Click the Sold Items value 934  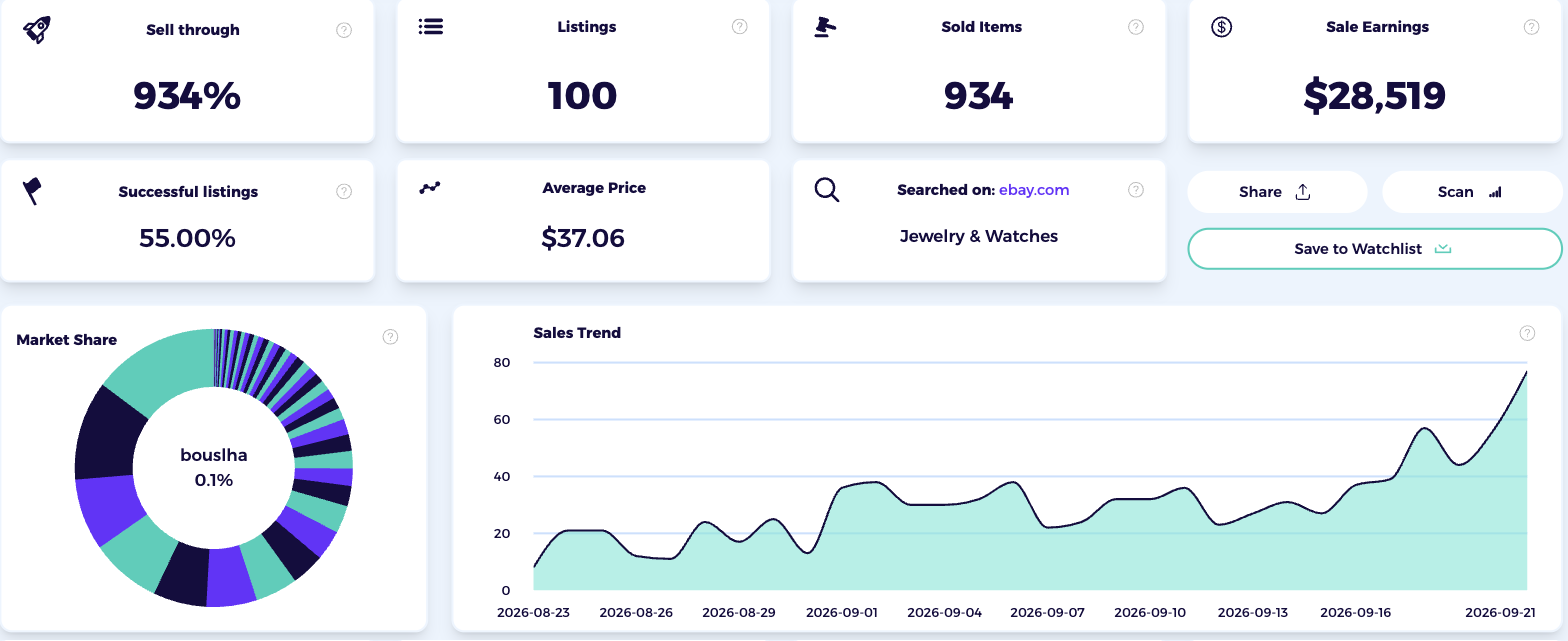(979, 96)
